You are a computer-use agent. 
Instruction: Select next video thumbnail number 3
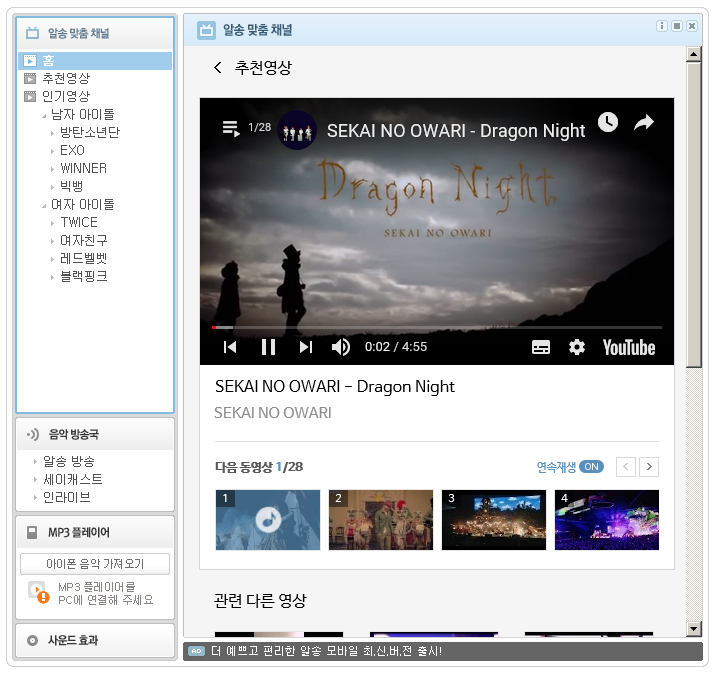[494, 520]
